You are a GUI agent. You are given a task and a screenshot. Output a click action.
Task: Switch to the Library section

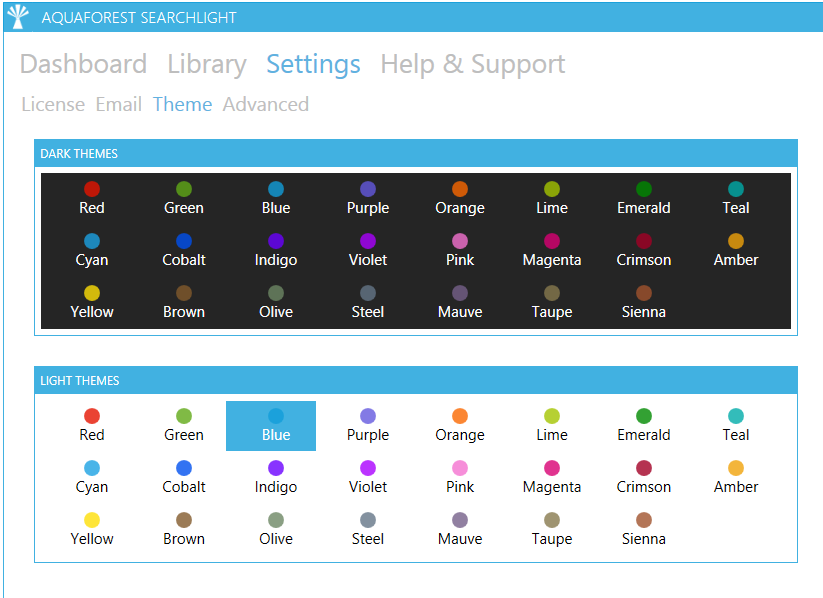pos(206,64)
